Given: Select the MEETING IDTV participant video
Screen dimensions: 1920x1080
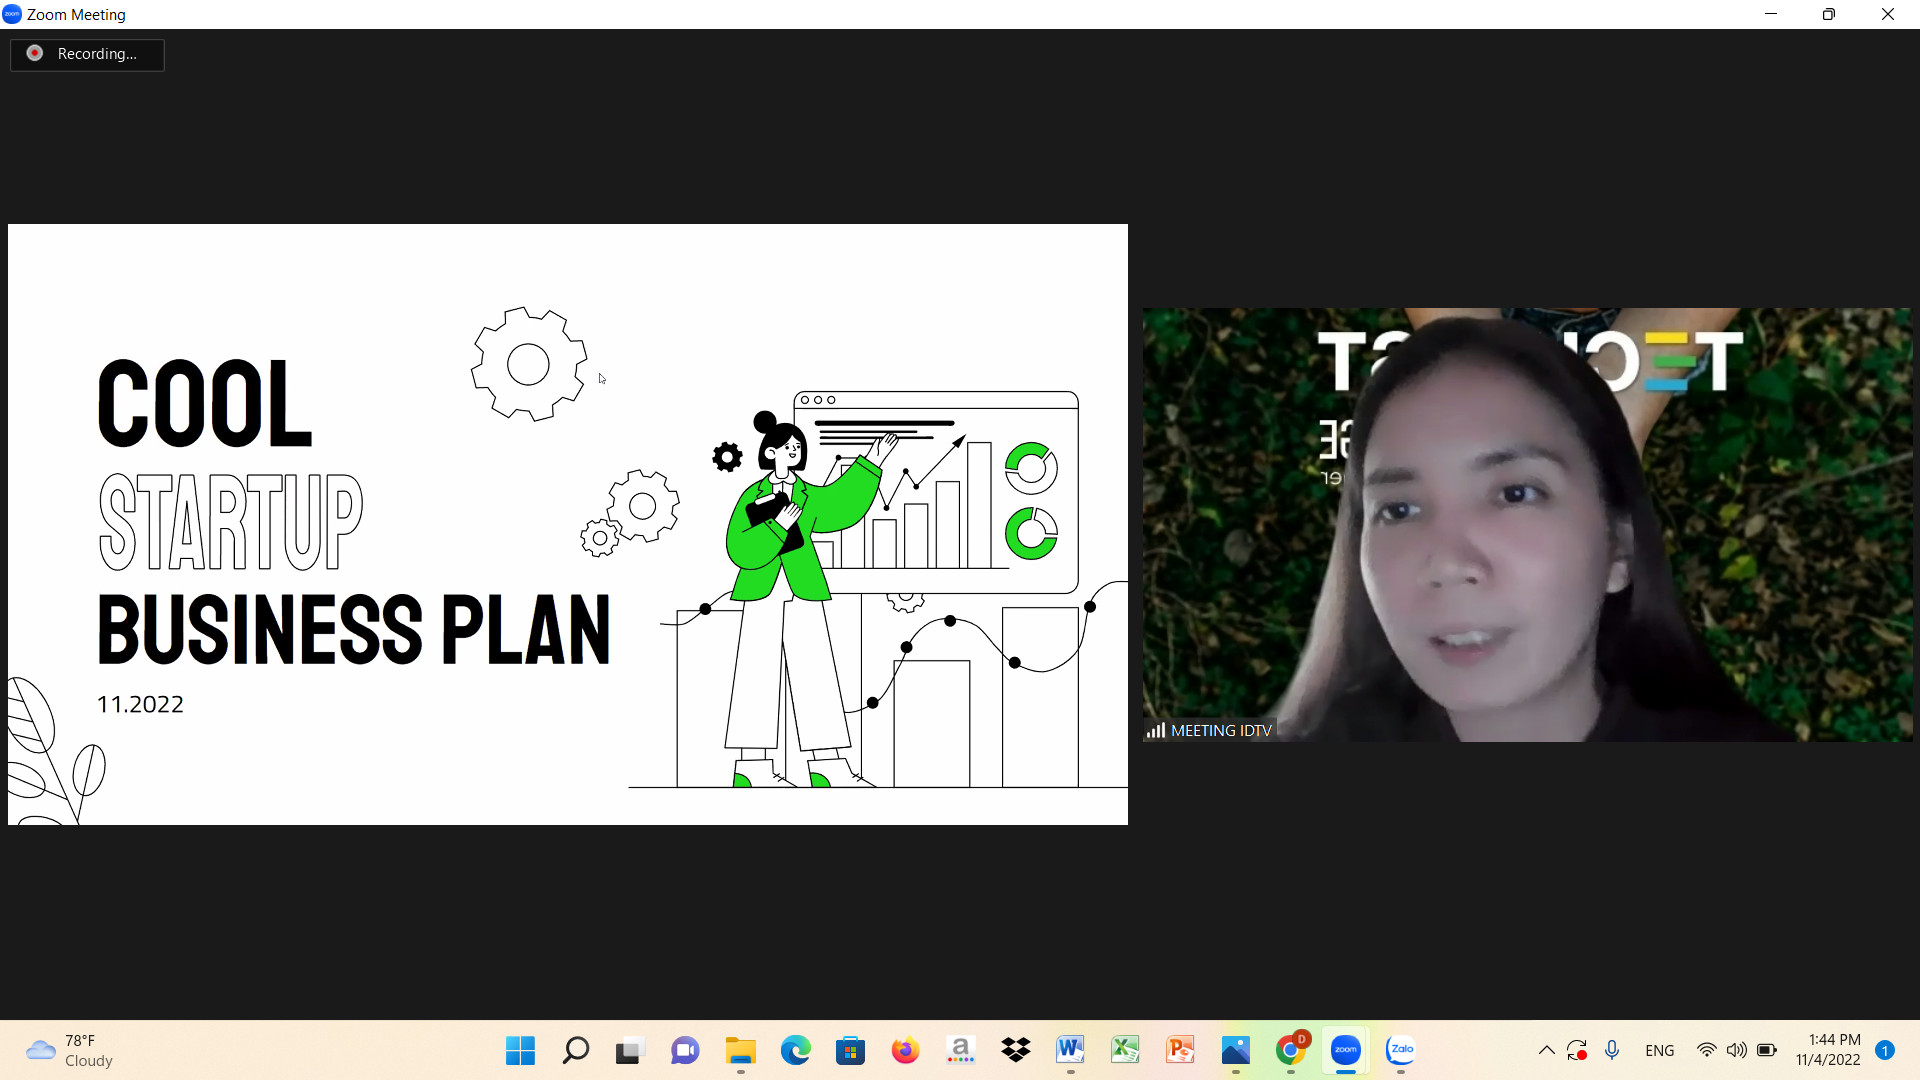Looking at the screenshot, I should [x=1527, y=525].
